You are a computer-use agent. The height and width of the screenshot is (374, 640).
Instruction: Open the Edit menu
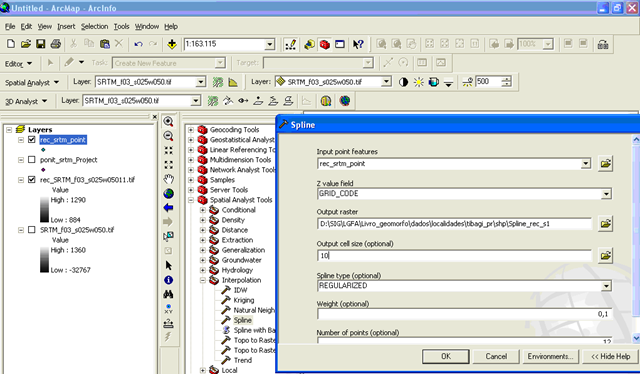pyautogui.click(x=26, y=27)
